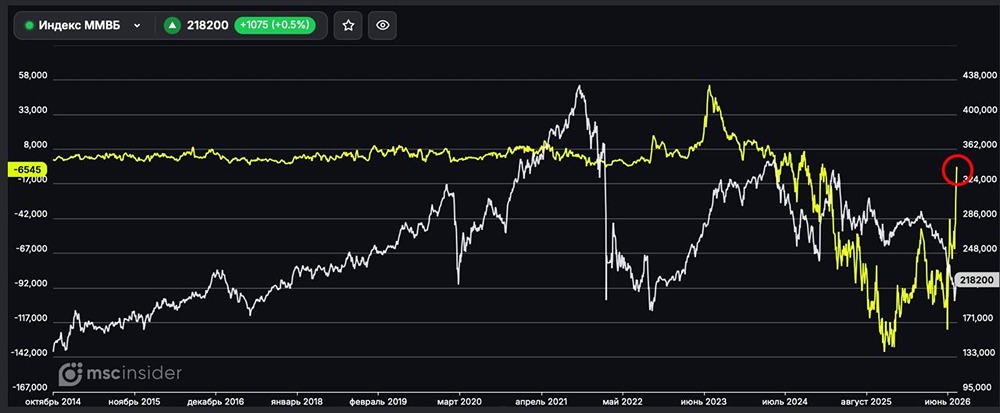The width and height of the screenshot is (1000, 413).
Task: Click the white 218200 right-axis price label
Action: click(976, 280)
